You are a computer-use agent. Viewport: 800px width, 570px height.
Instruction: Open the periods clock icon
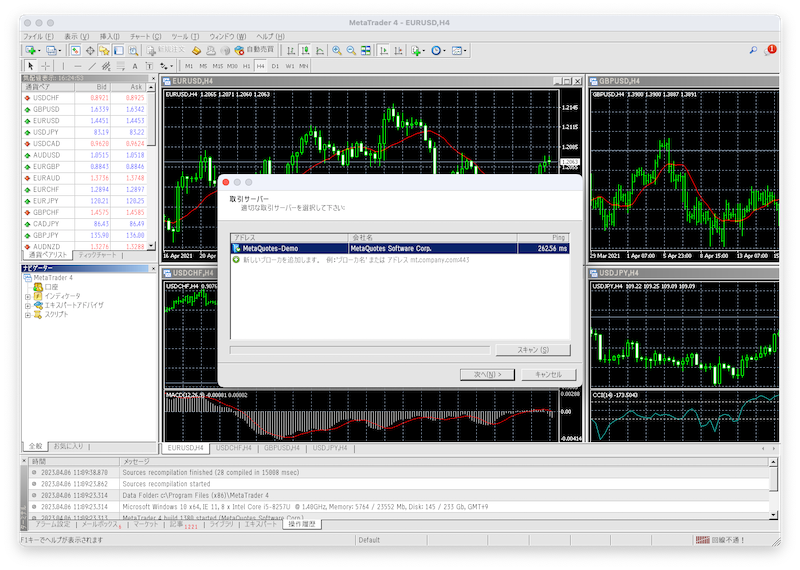pyautogui.click(x=438, y=50)
